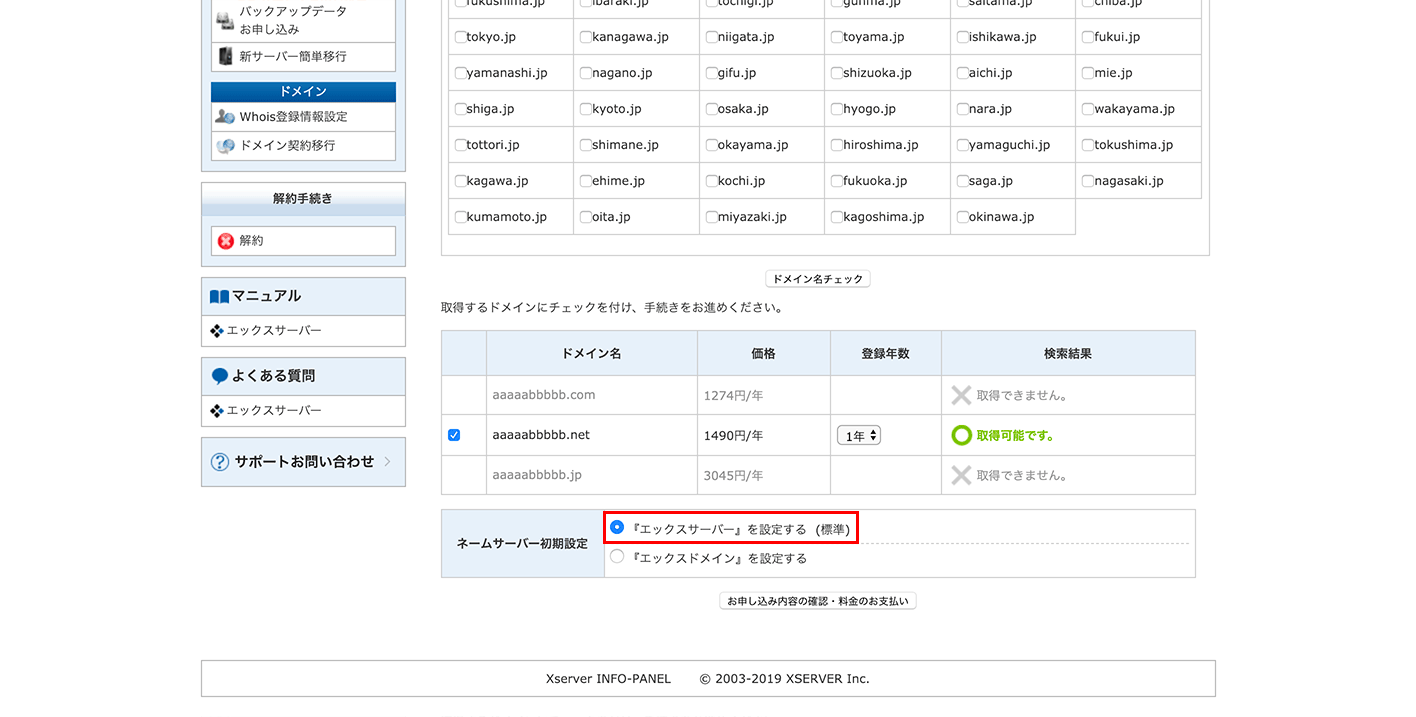Check the tottori.jp checkbox
This screenshot has width=1416, height=717.
tap(460, 145)
